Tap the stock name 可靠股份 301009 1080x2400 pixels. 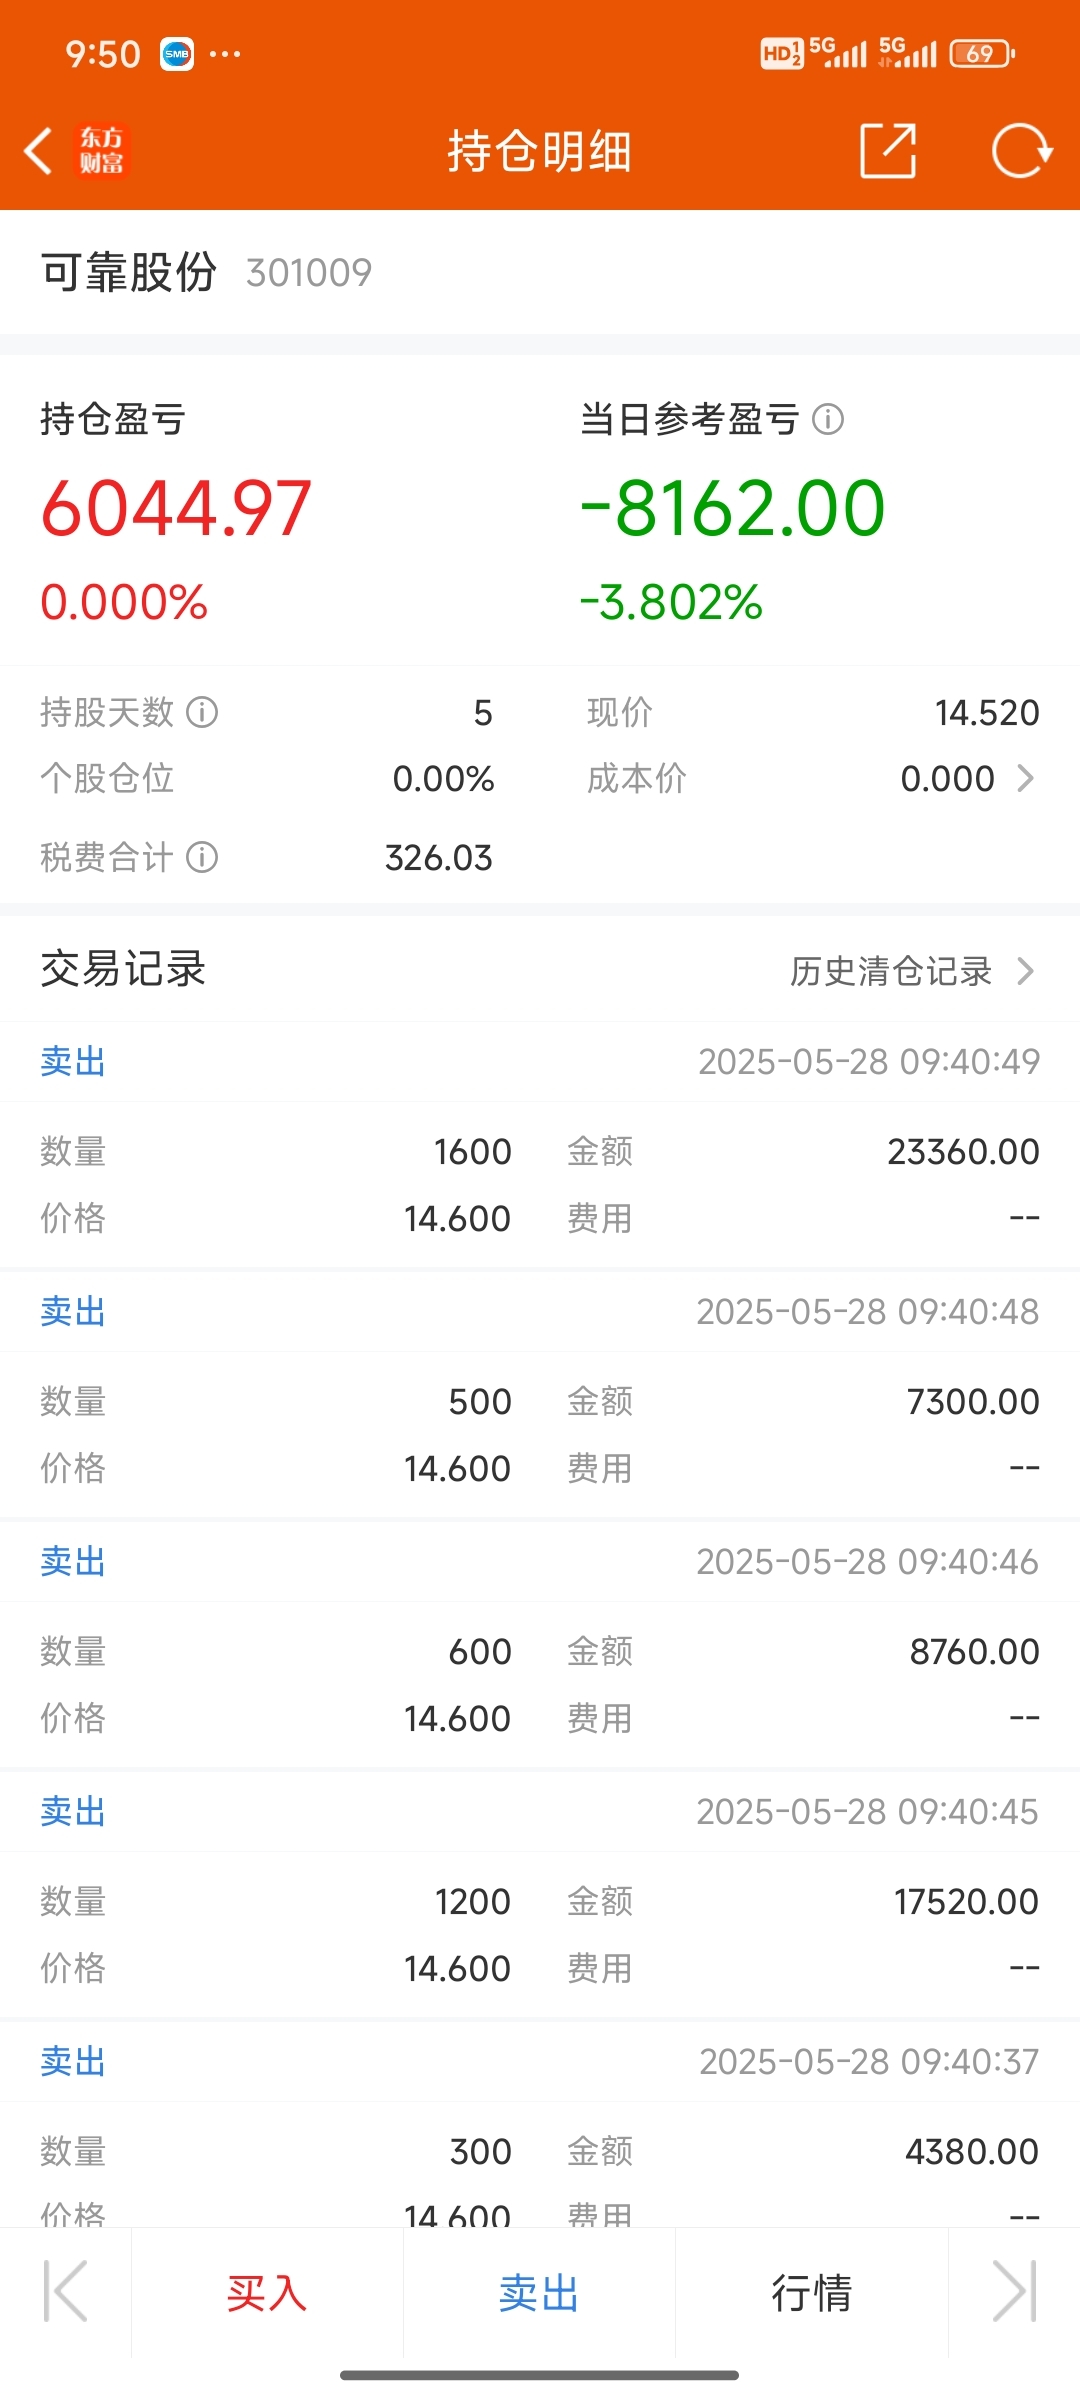tap(206, 272)
